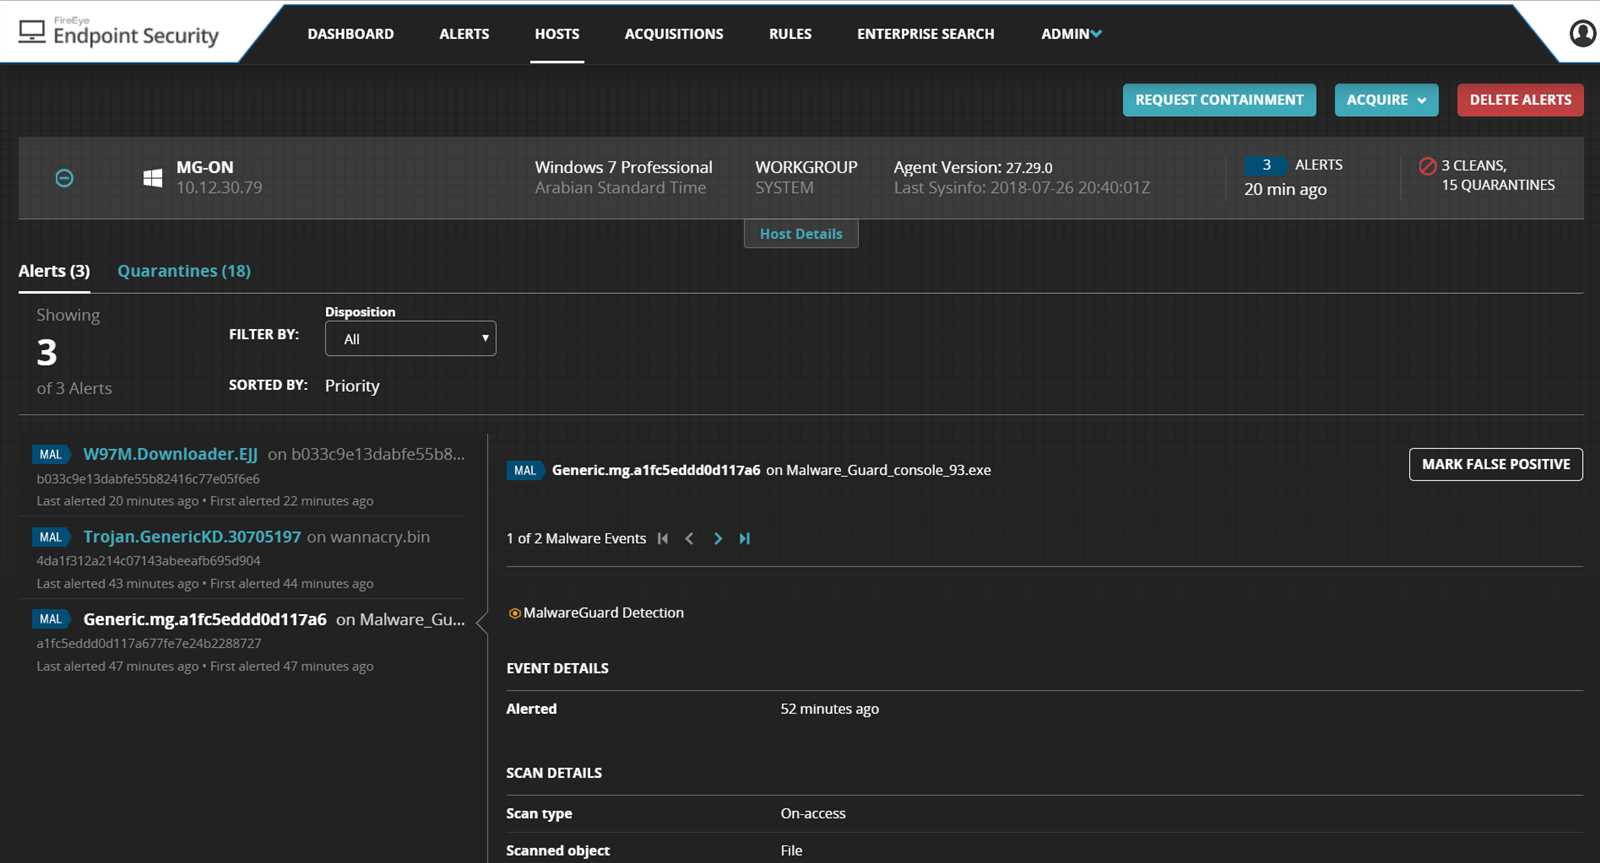1600x863 pixels.
Task: Click the WORKGROUP domain text
Action: point(806,167)
